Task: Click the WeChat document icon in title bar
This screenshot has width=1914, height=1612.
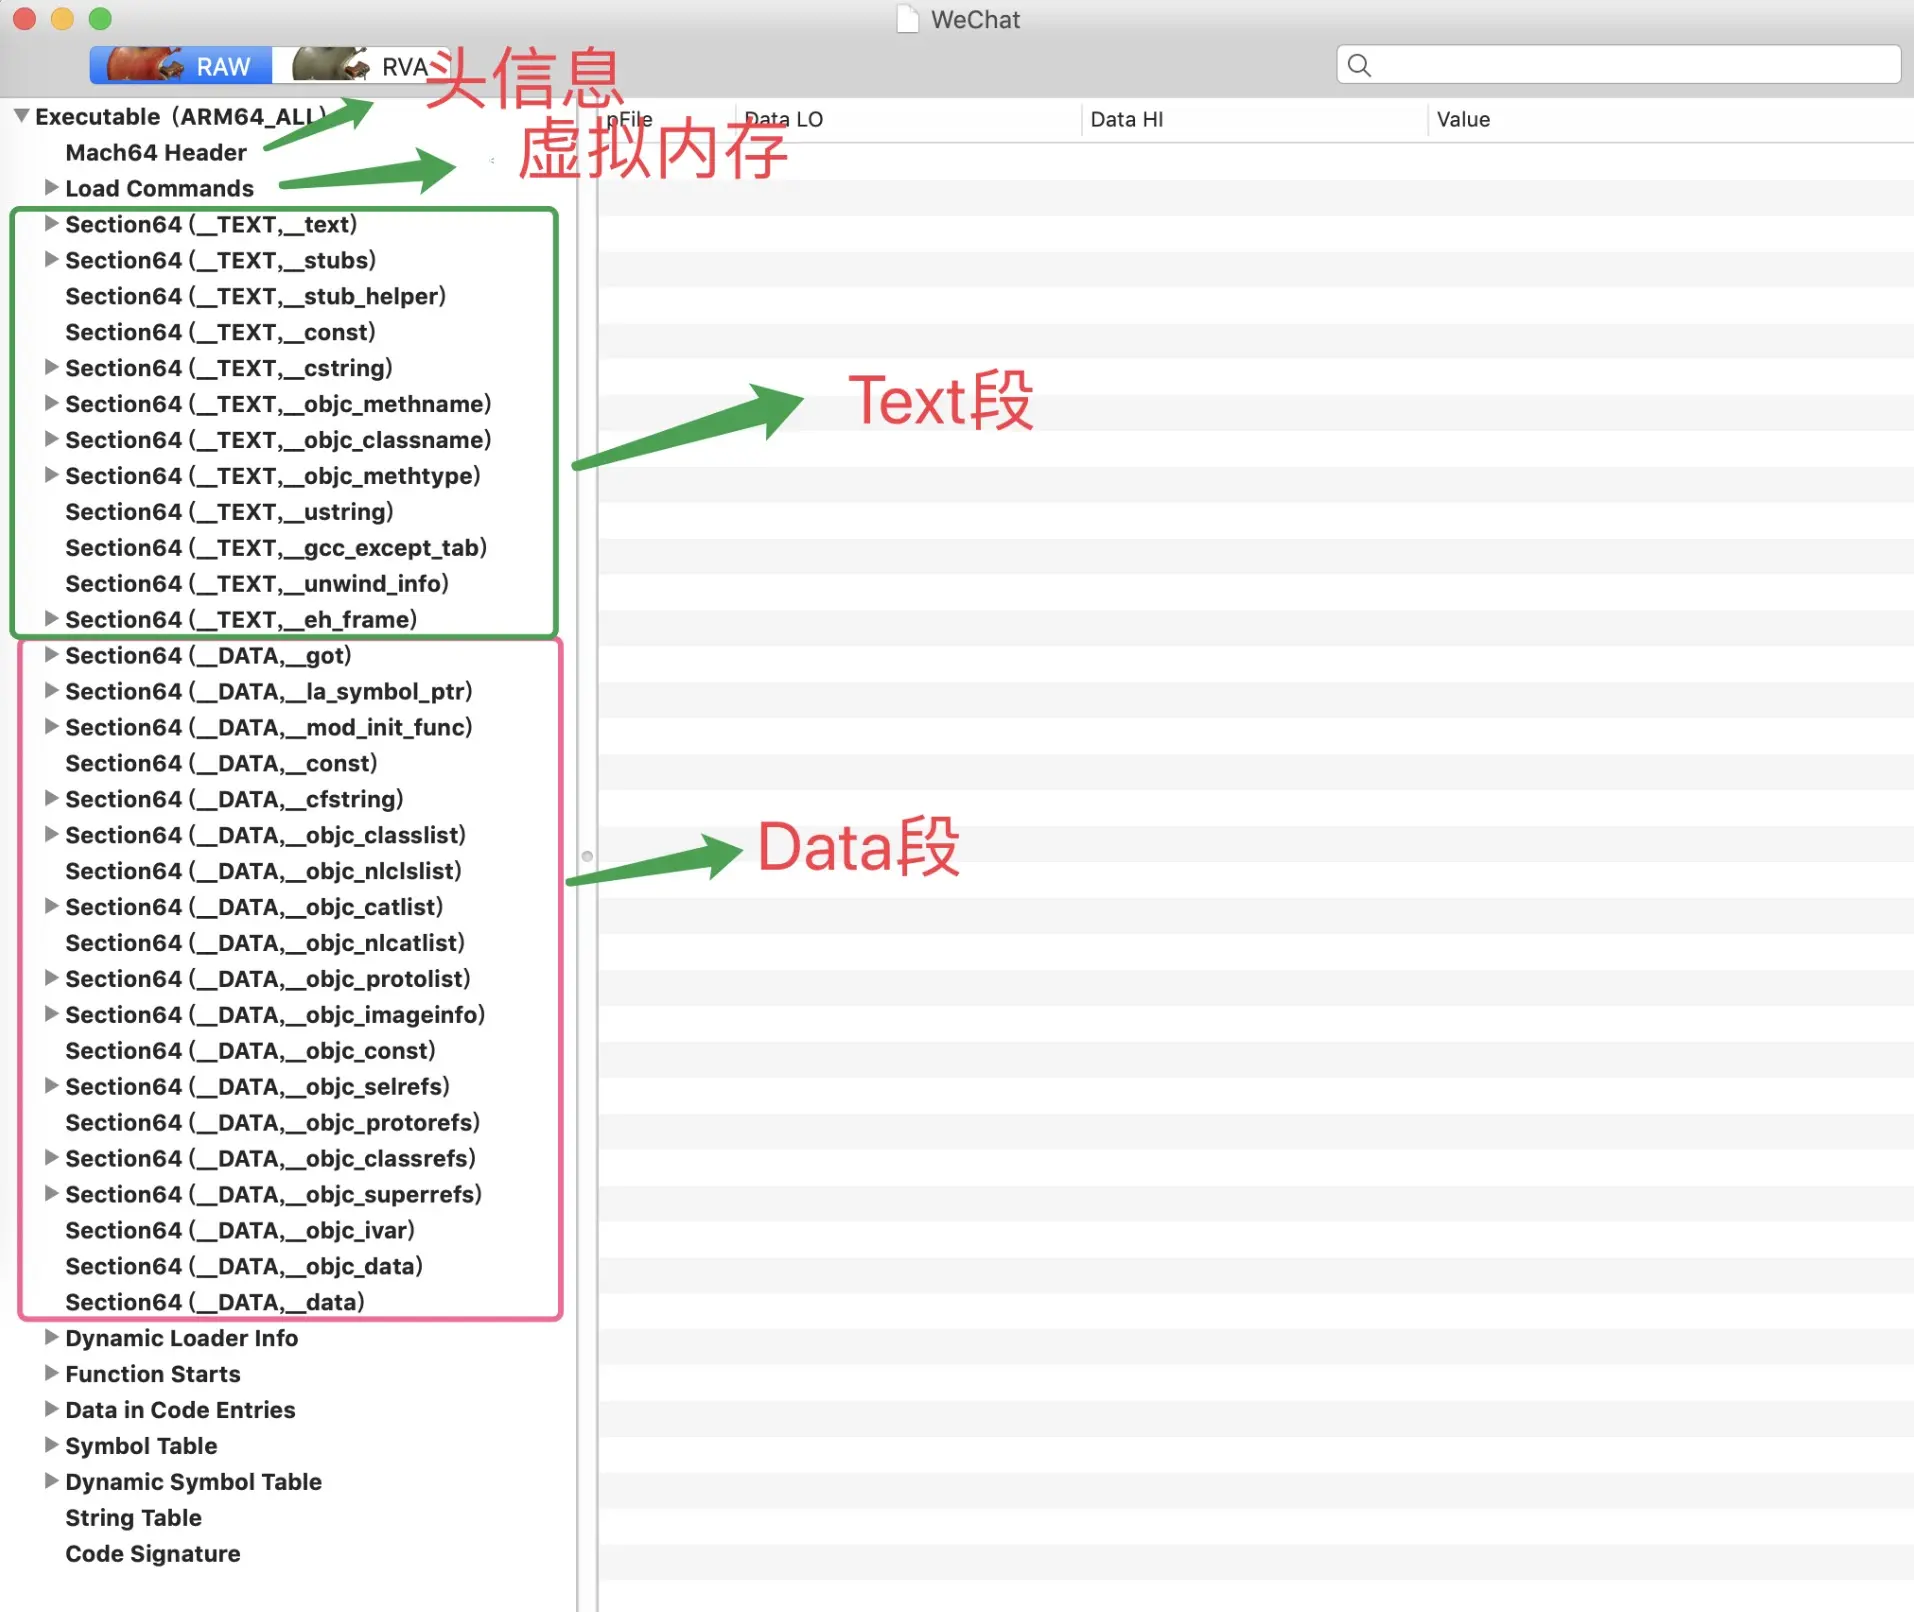Action: point(907,20)
